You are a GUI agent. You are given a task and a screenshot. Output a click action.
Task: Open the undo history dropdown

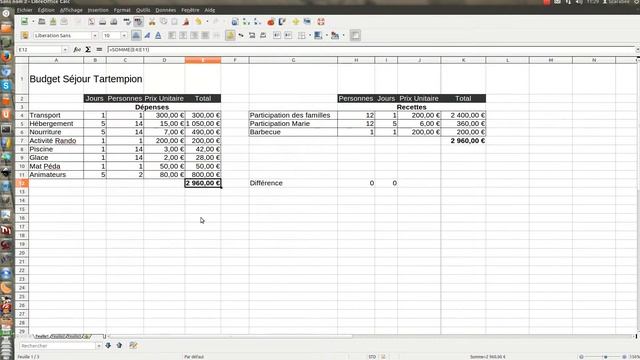(x=207, y=22)
